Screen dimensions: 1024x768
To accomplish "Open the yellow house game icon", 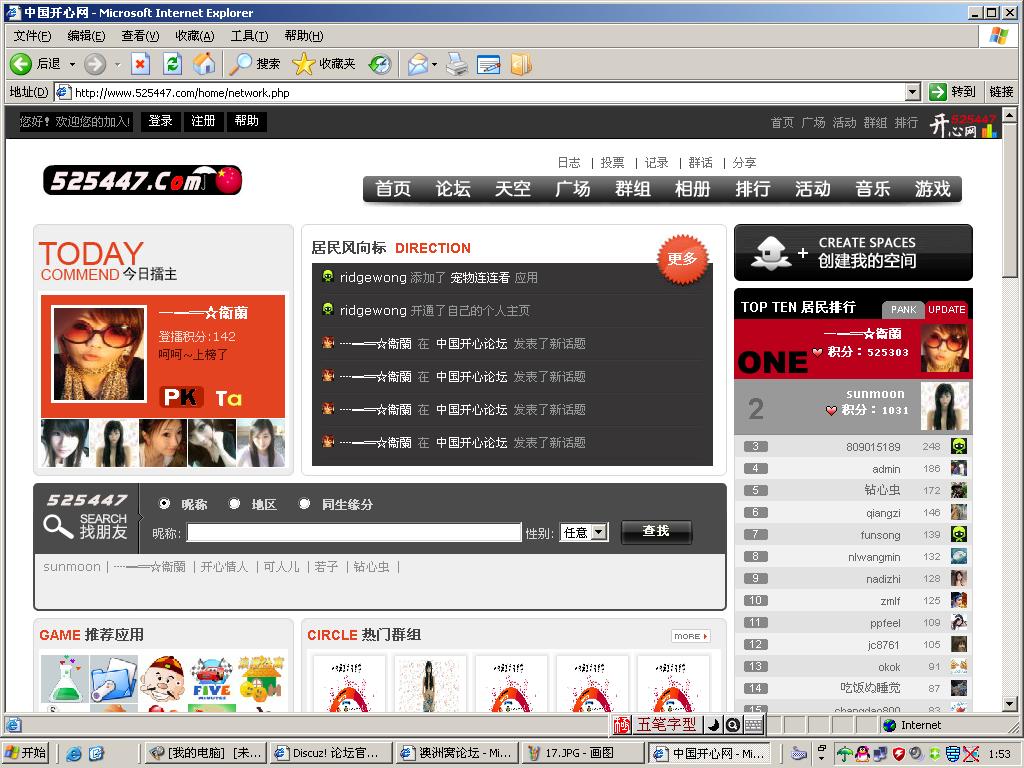I will point(261,679).
